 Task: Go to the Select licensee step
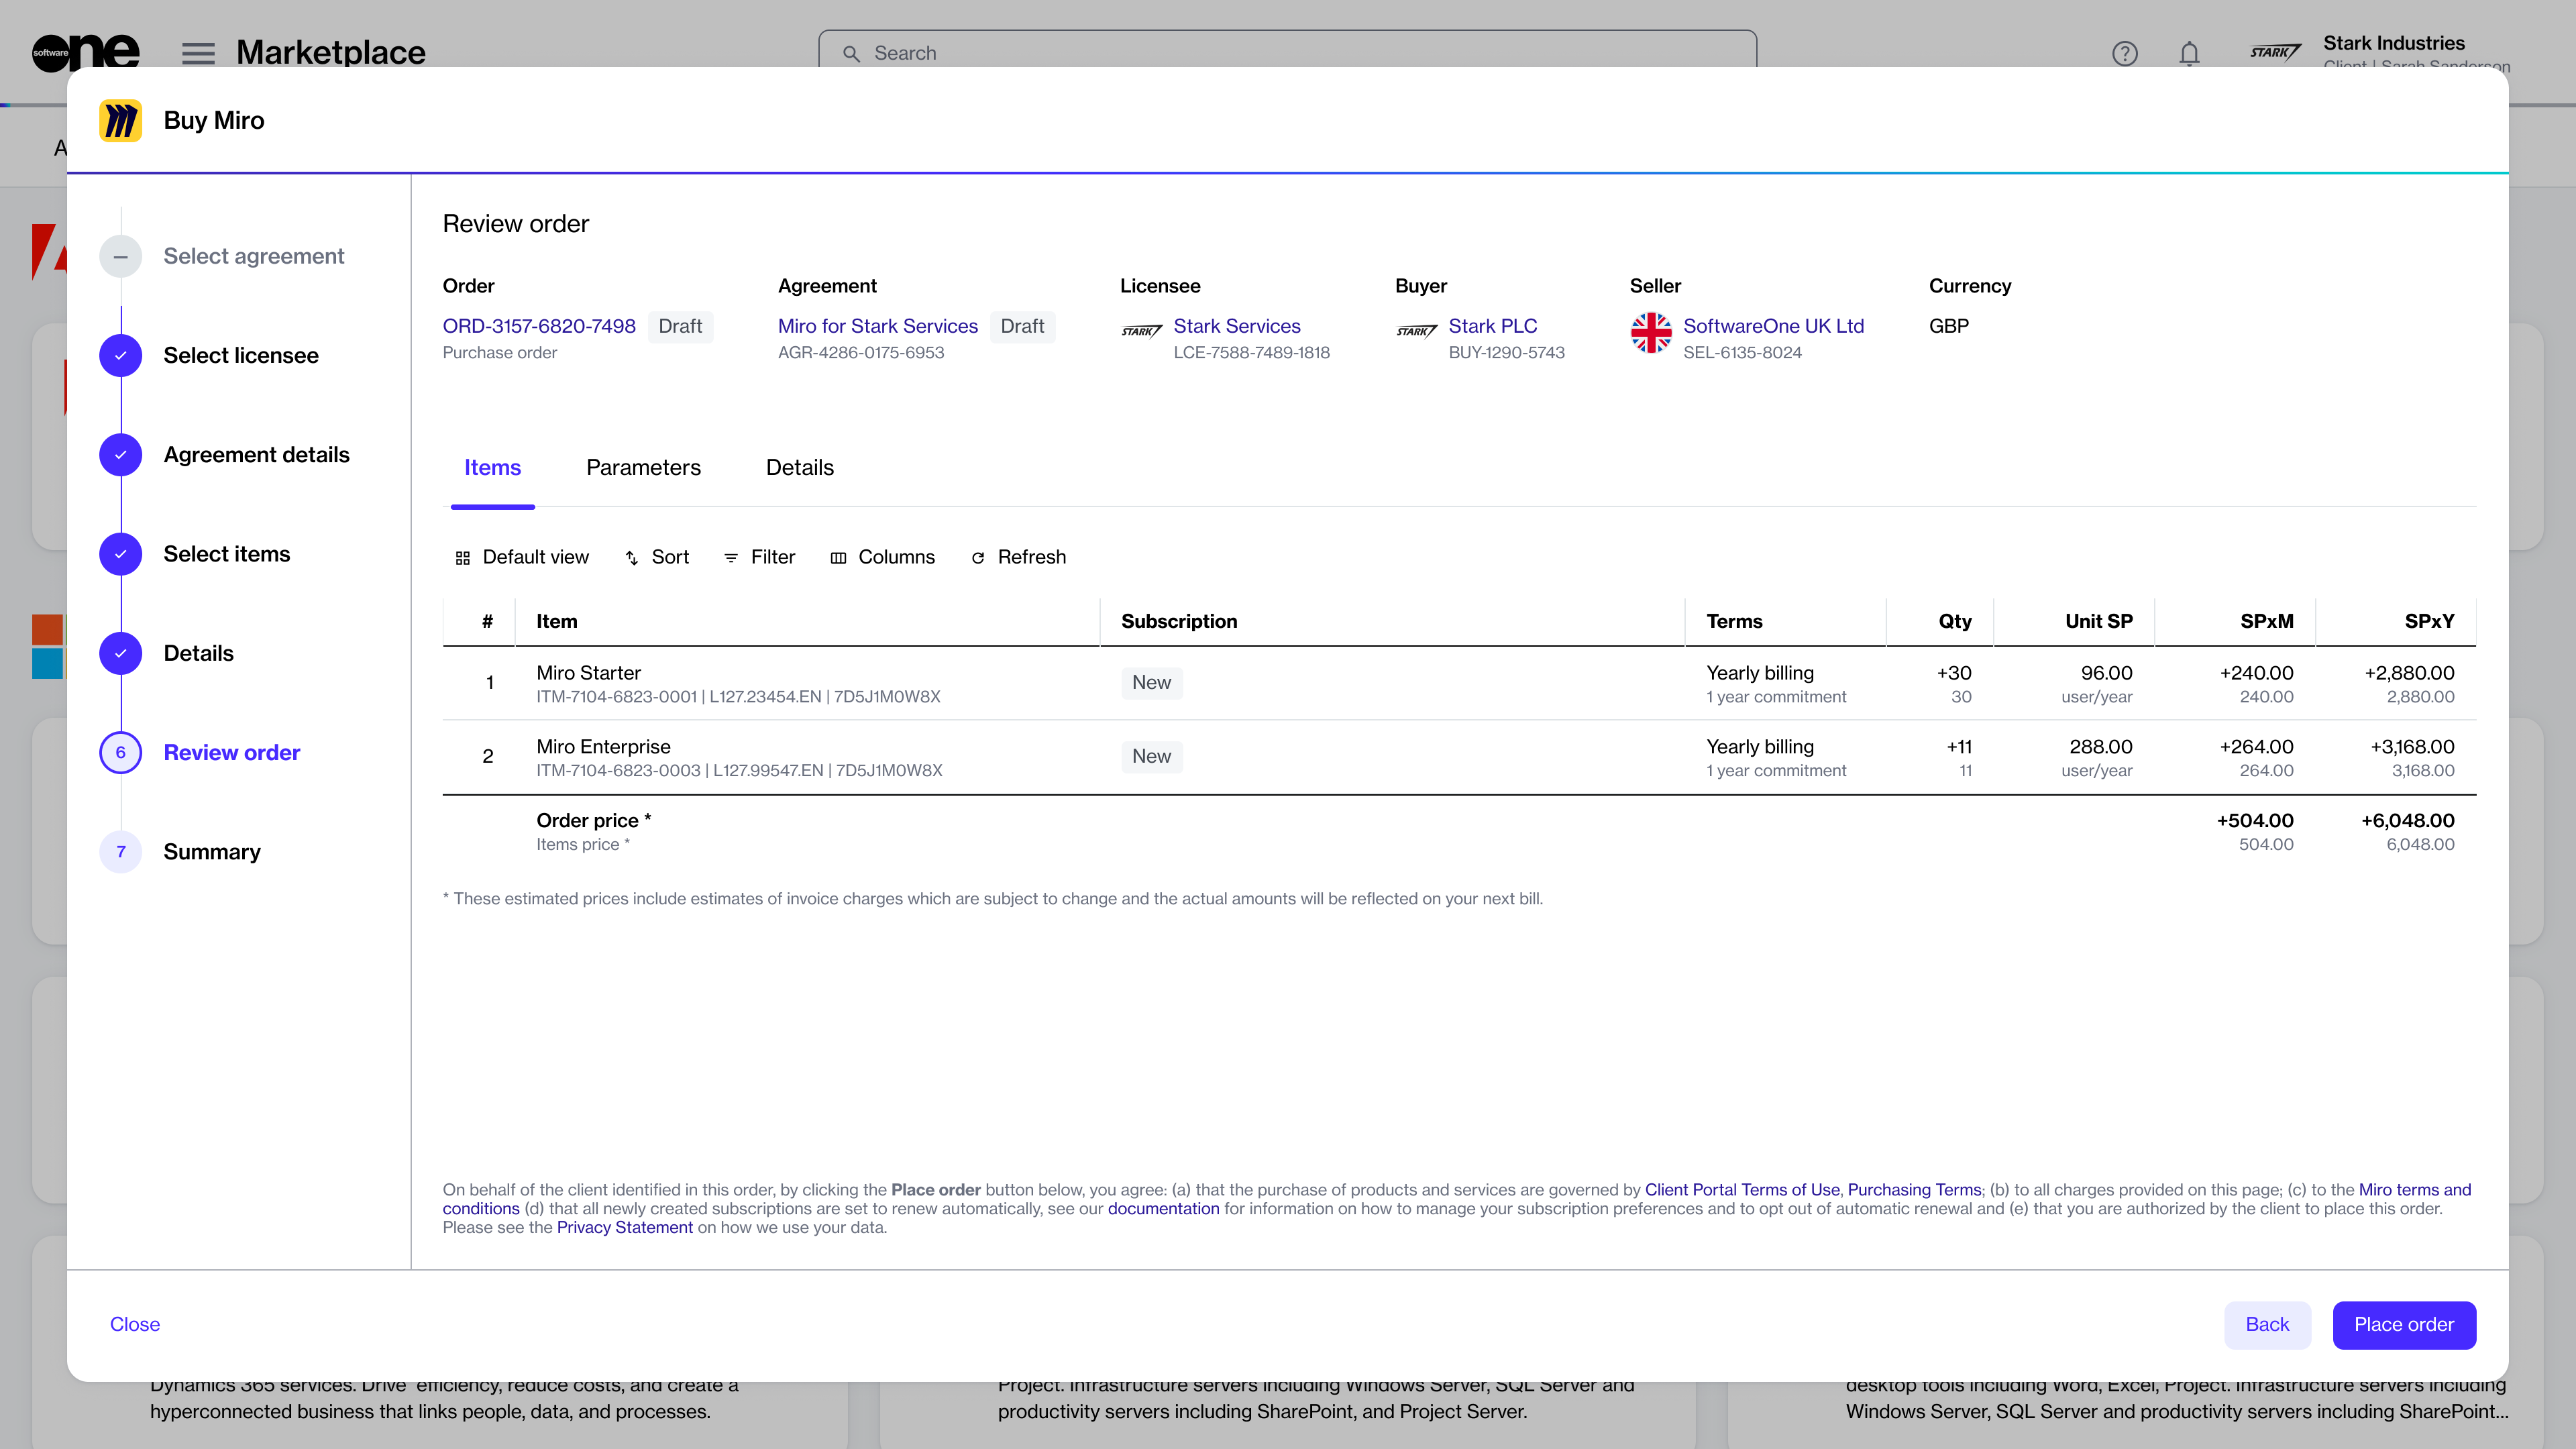click(241, 356)
